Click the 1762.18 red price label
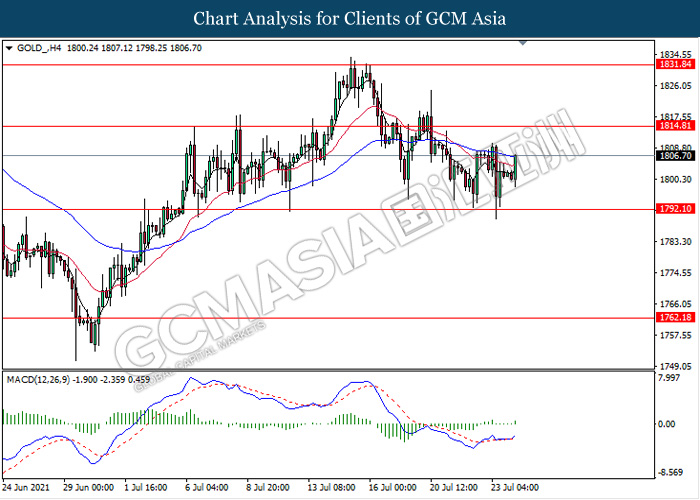The height and width of the screenshot is (500, 700). click(676, 317)
